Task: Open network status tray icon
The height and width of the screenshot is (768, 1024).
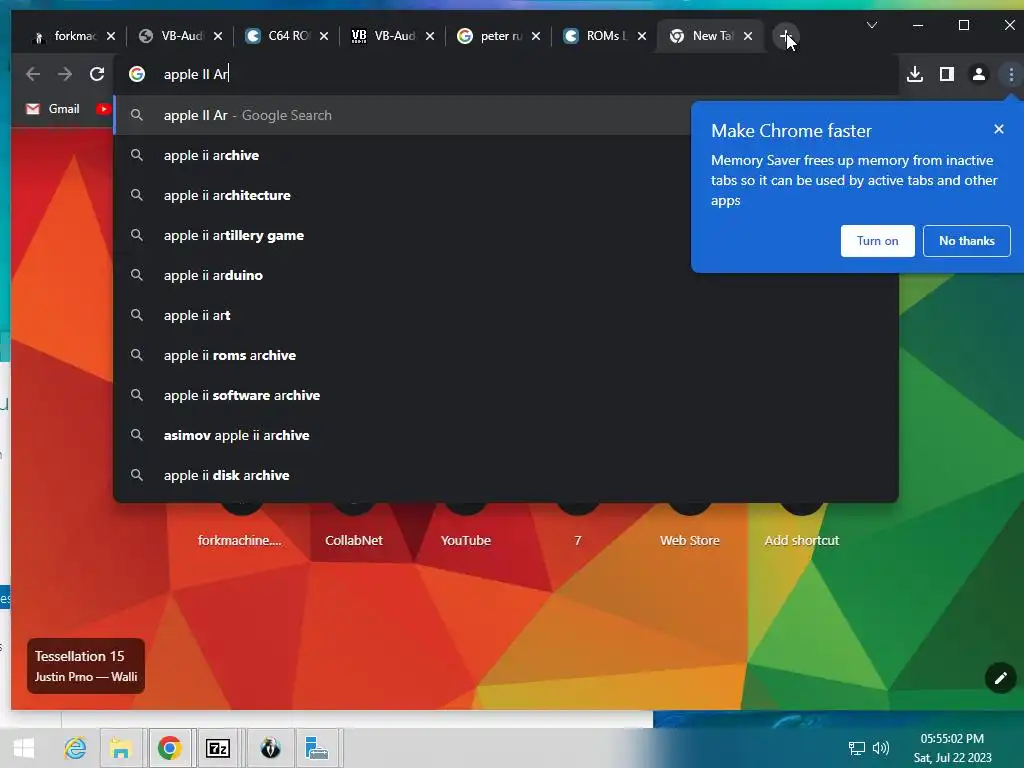Action: pyautogui.click(x=856, y=748)
